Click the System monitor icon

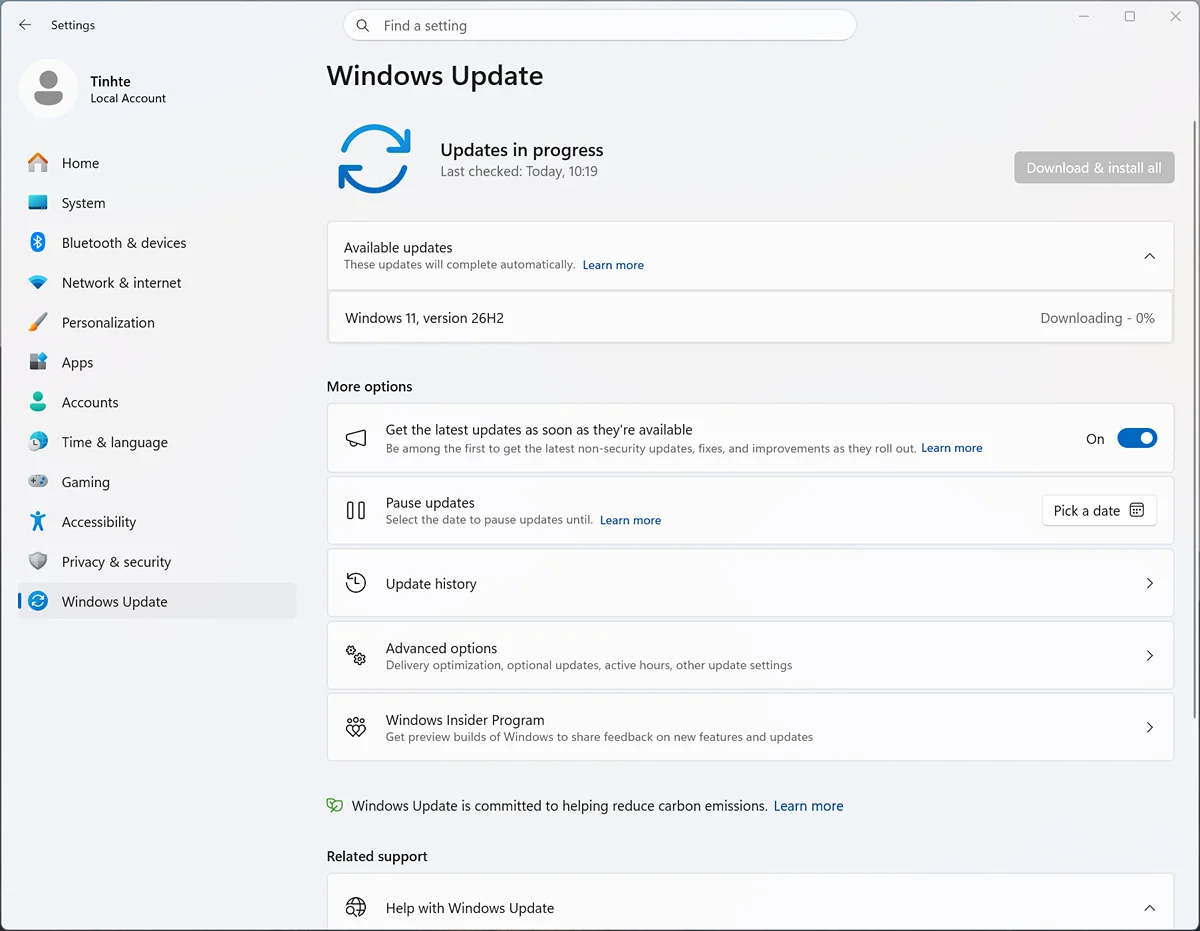[38, 203]
